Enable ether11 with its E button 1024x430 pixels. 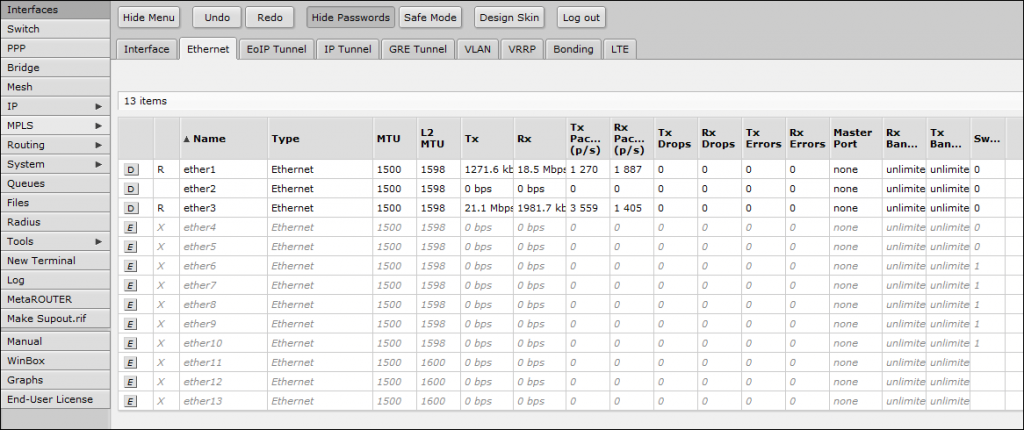[x=131, y=363]
